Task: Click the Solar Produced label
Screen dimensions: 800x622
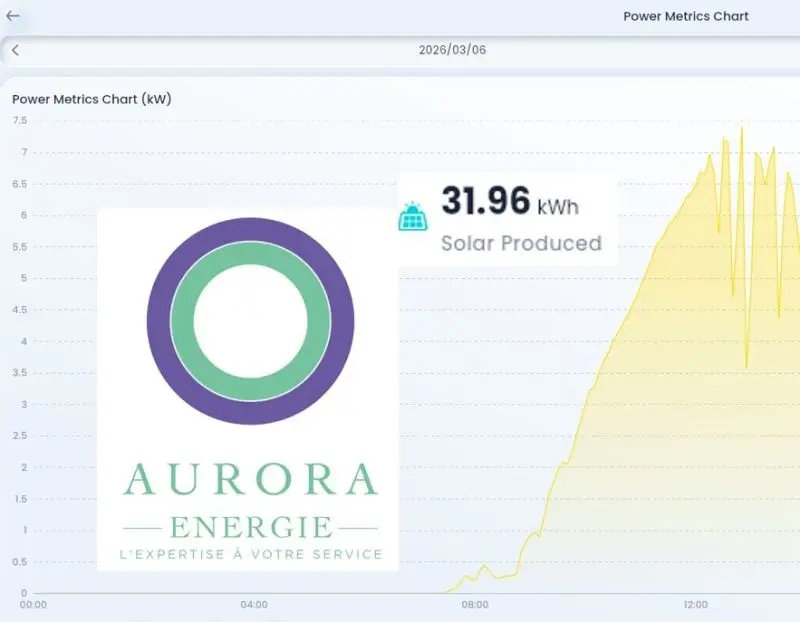Action: click(x=521, y=243)
